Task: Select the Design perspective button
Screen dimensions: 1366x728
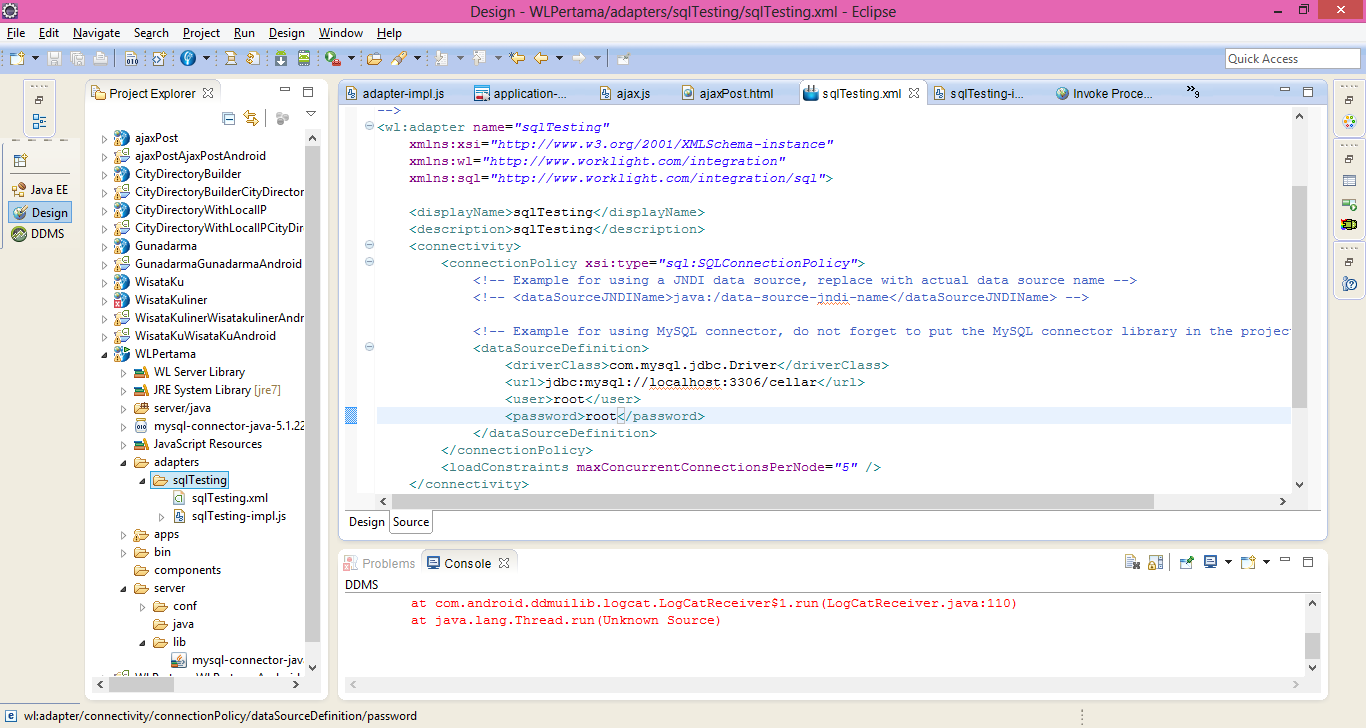Action: 40,212
